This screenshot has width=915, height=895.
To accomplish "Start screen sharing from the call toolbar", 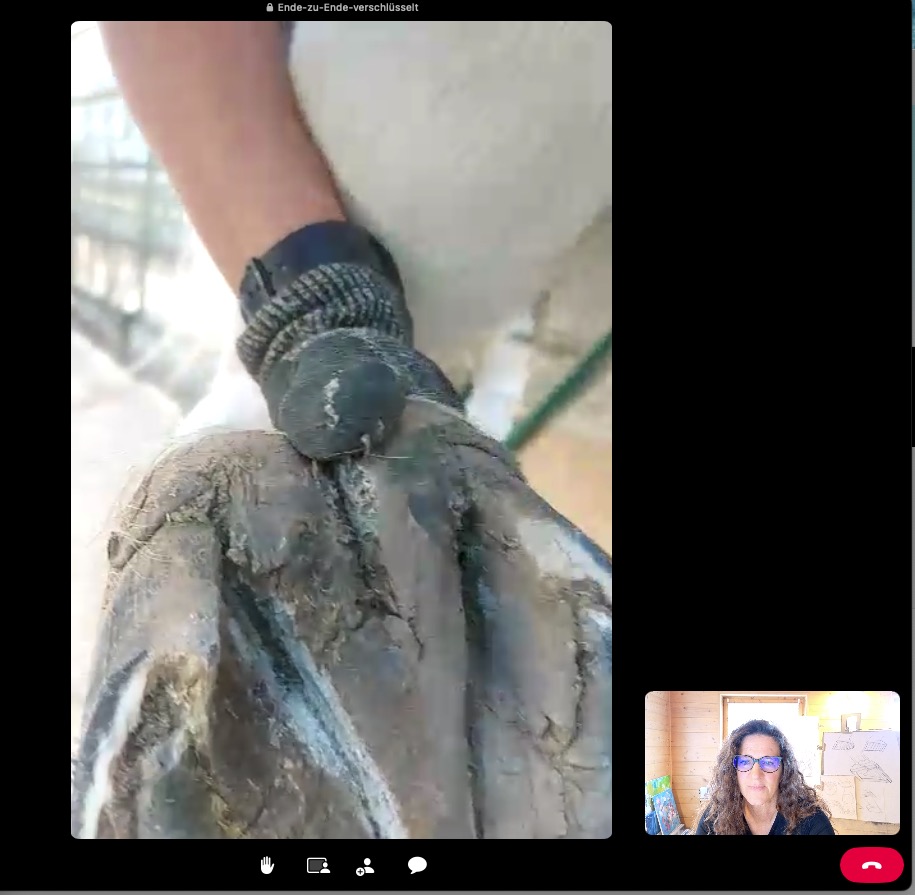I will click(318, 866).
